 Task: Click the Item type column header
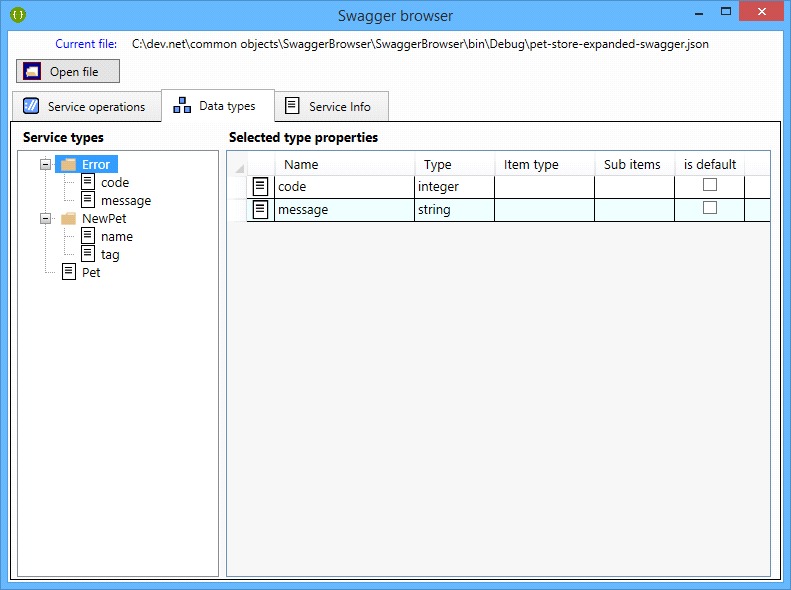coord(545,164)
